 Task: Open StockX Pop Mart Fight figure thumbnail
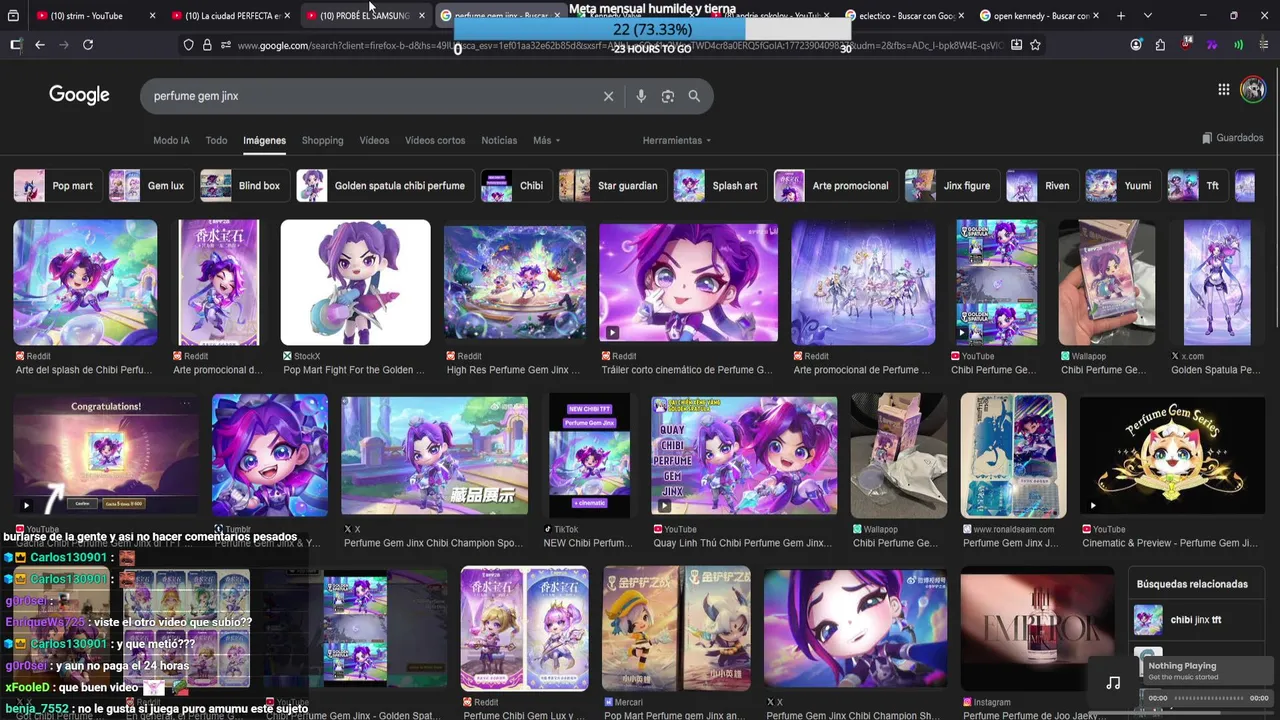click(x=355, y=283)
